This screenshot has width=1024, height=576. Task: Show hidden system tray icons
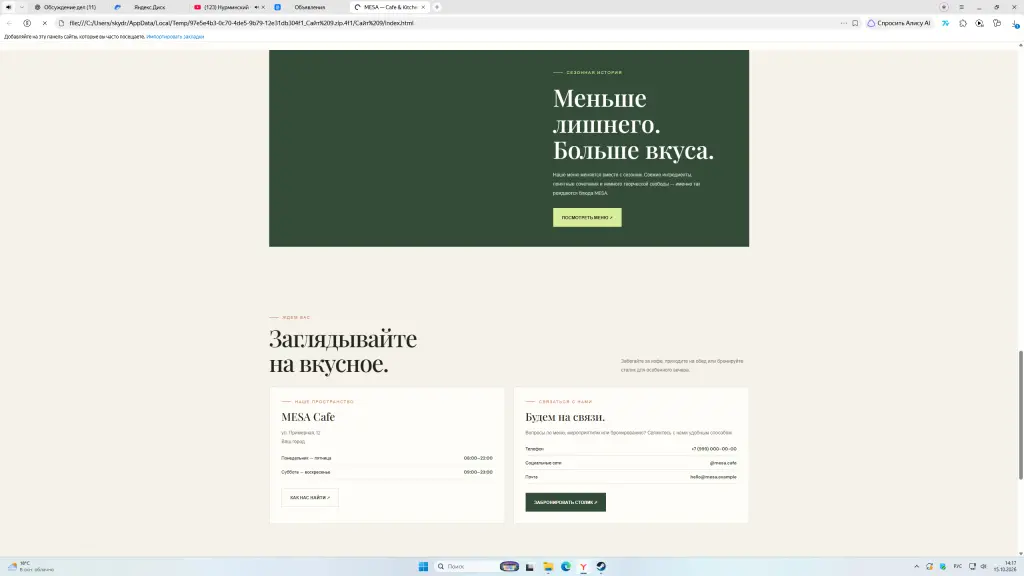point(916,566)
